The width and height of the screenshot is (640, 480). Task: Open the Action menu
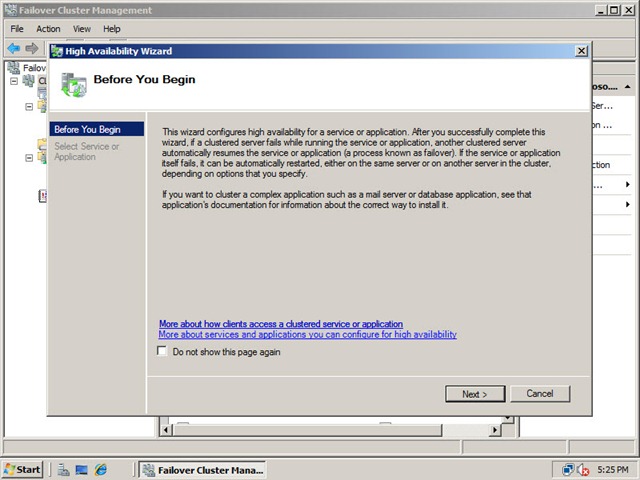tap(48, 29)
